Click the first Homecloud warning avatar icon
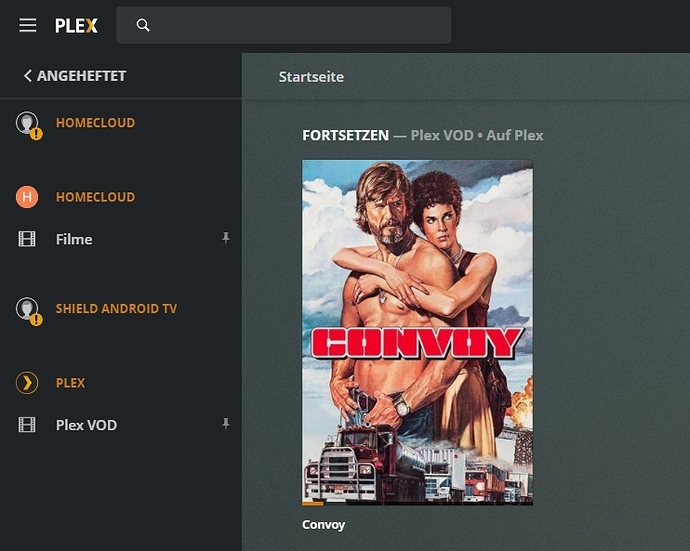The height and width of the screenshot is (551, 690). point(29,125)
